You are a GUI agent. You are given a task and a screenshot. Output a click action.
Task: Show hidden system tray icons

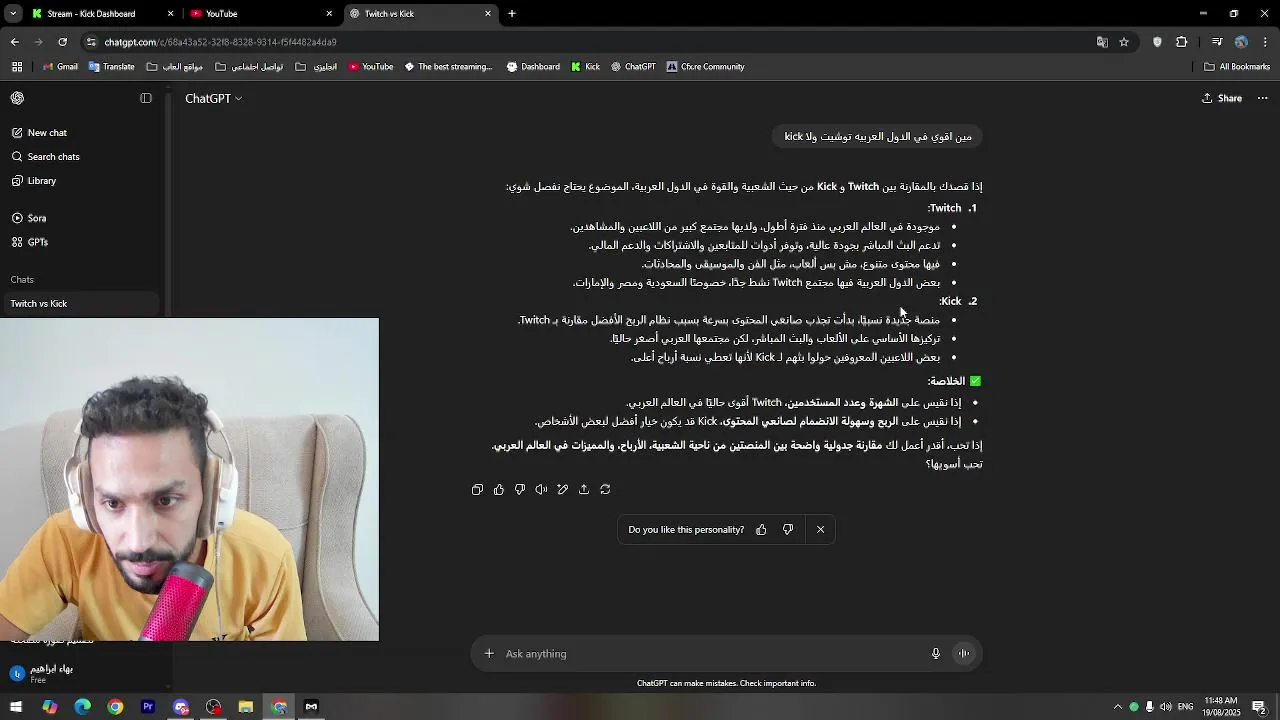(x=1118, y=707)
